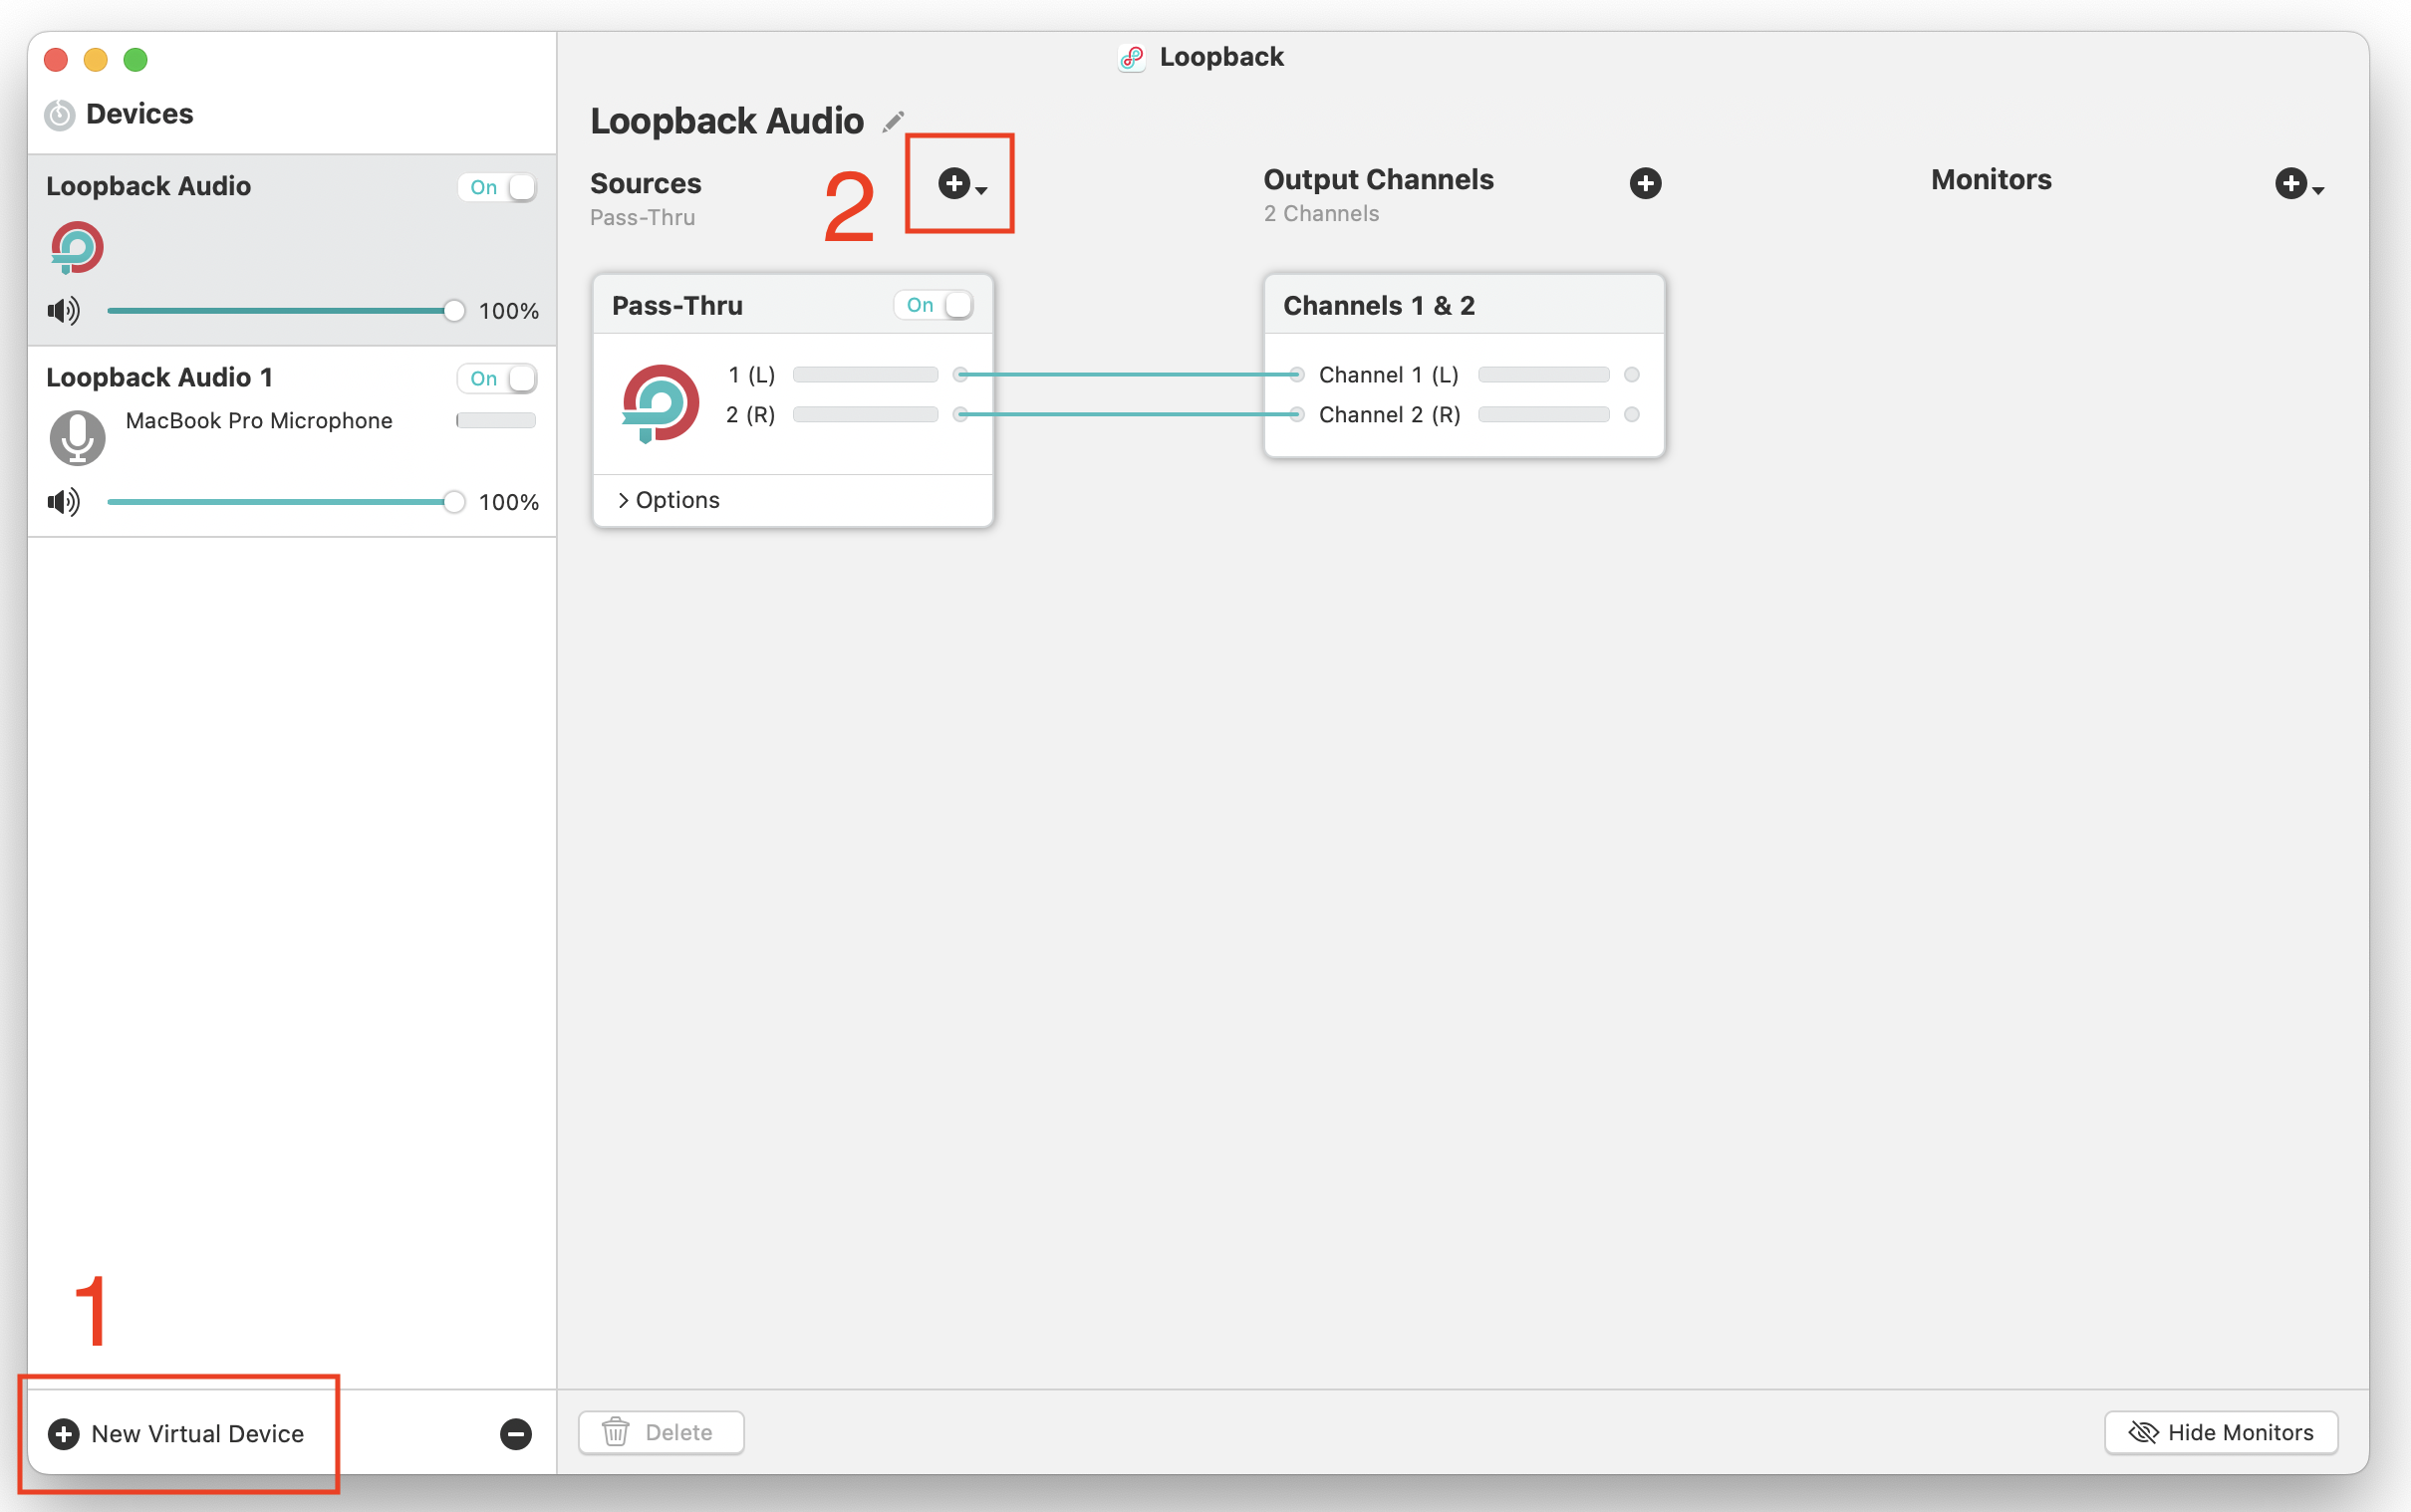Disable the Pass-Thru source switch

[x=935, y=305]
